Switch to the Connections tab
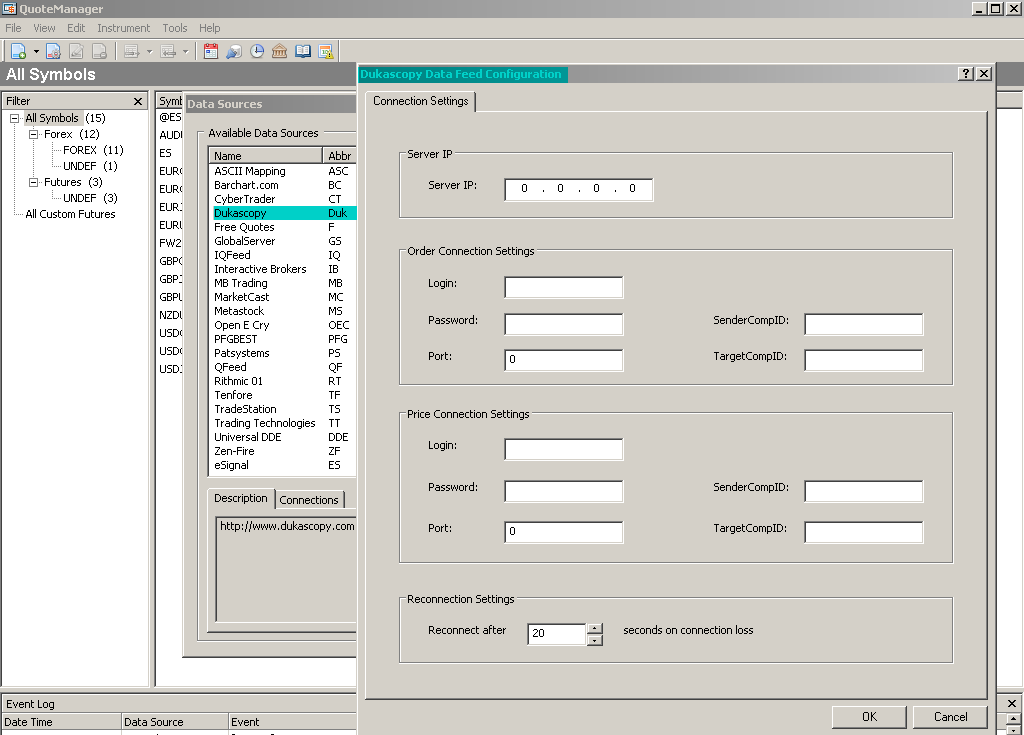This screenshot has width=1024, height=735. (x=309, y=500)
